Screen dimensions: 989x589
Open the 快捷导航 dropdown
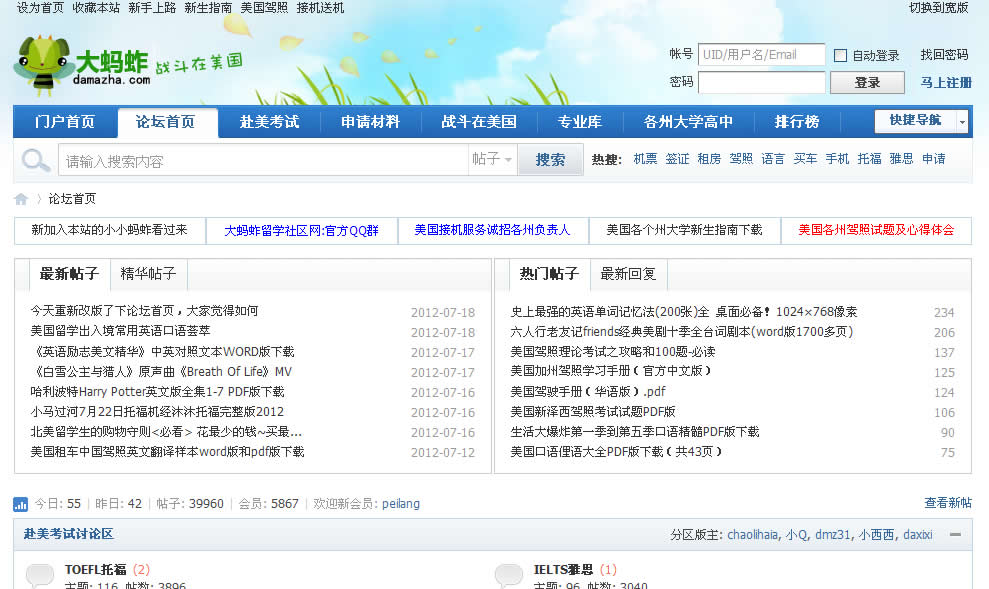click(x=921, y=121)
